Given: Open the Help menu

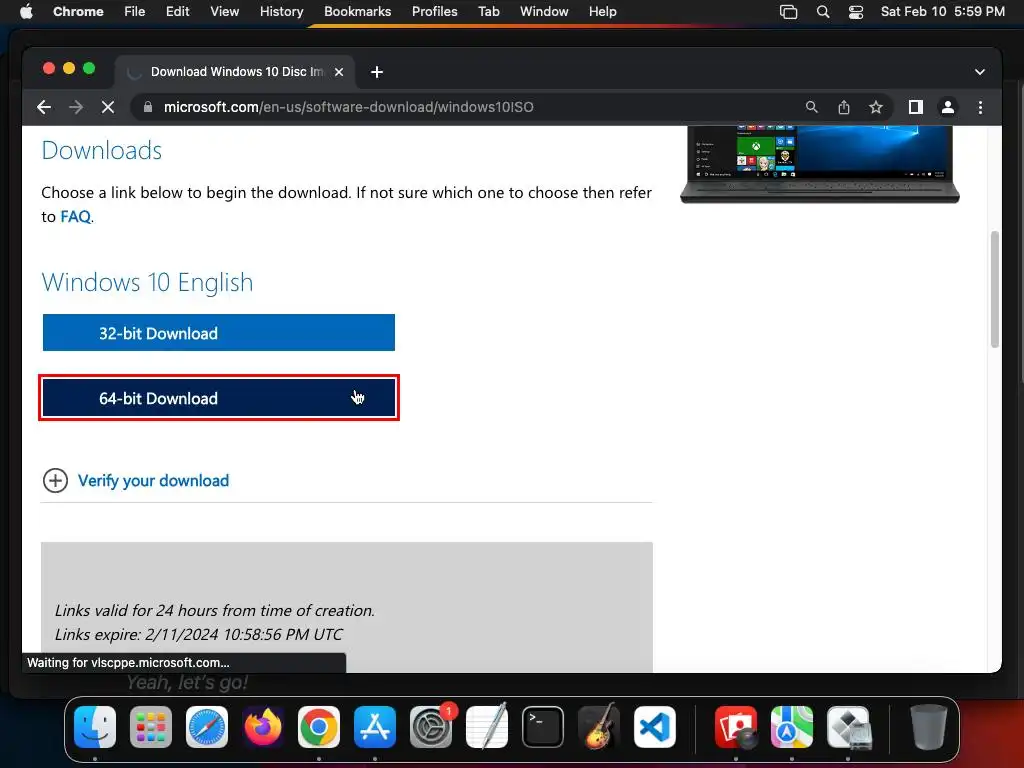Looking at the screenshot, I should (602, 12).
